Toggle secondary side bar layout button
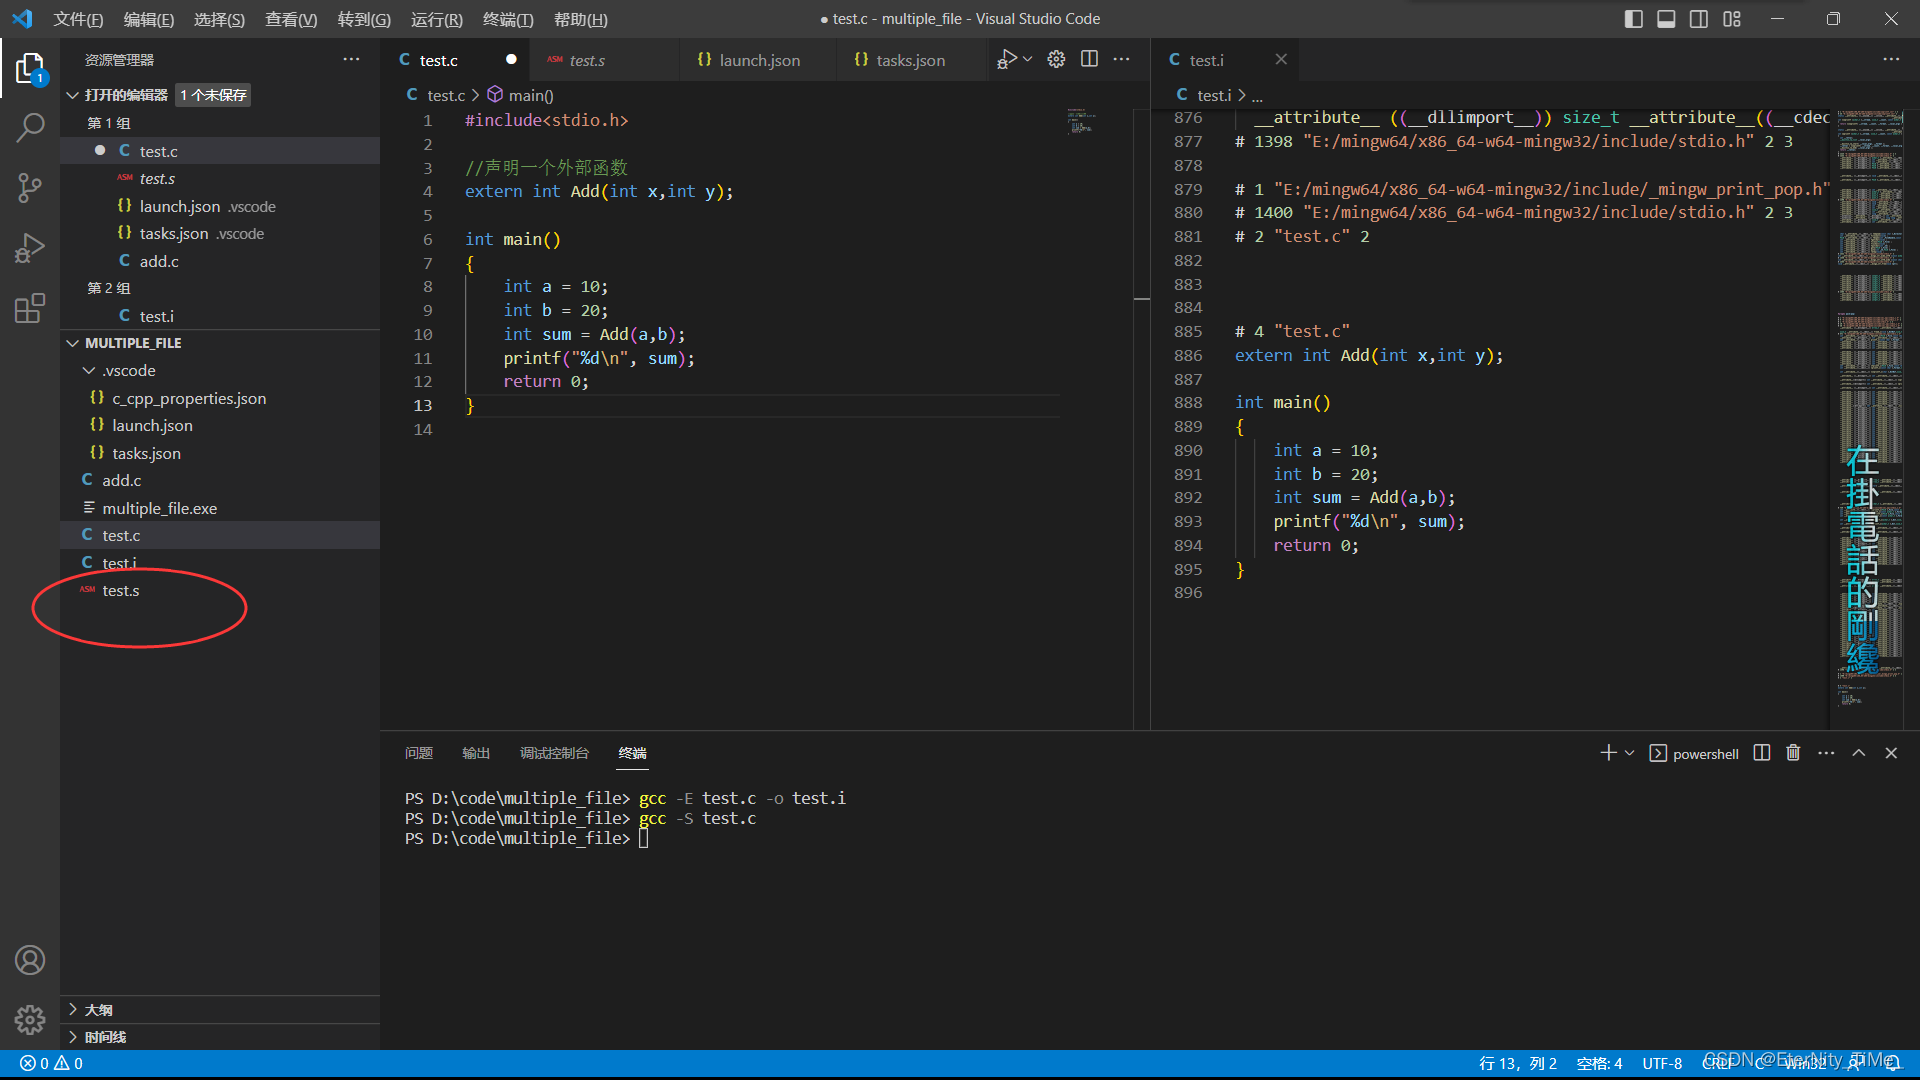 [1699, 19]
